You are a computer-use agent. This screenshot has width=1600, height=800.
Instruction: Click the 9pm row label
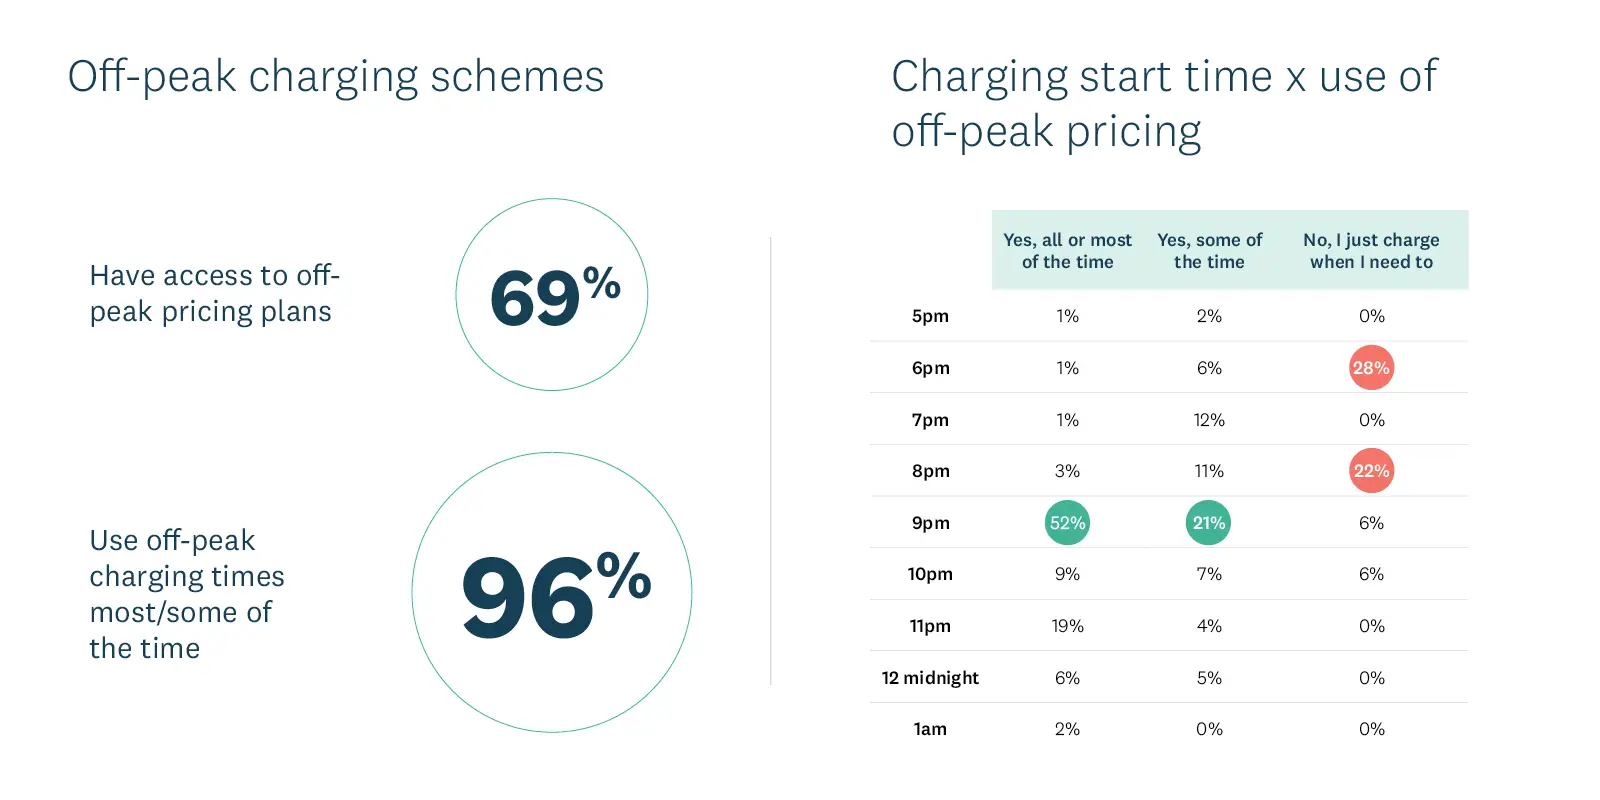[x=930, y=523]
